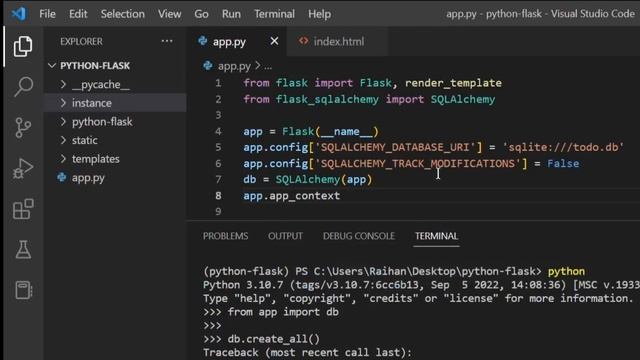Expand the templates folder
The height and width of the screenshot is (360, 640).
tap(63, 158)
